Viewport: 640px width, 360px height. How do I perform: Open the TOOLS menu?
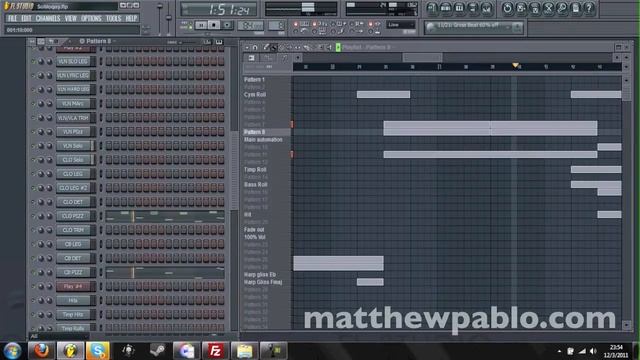(113, 18)
